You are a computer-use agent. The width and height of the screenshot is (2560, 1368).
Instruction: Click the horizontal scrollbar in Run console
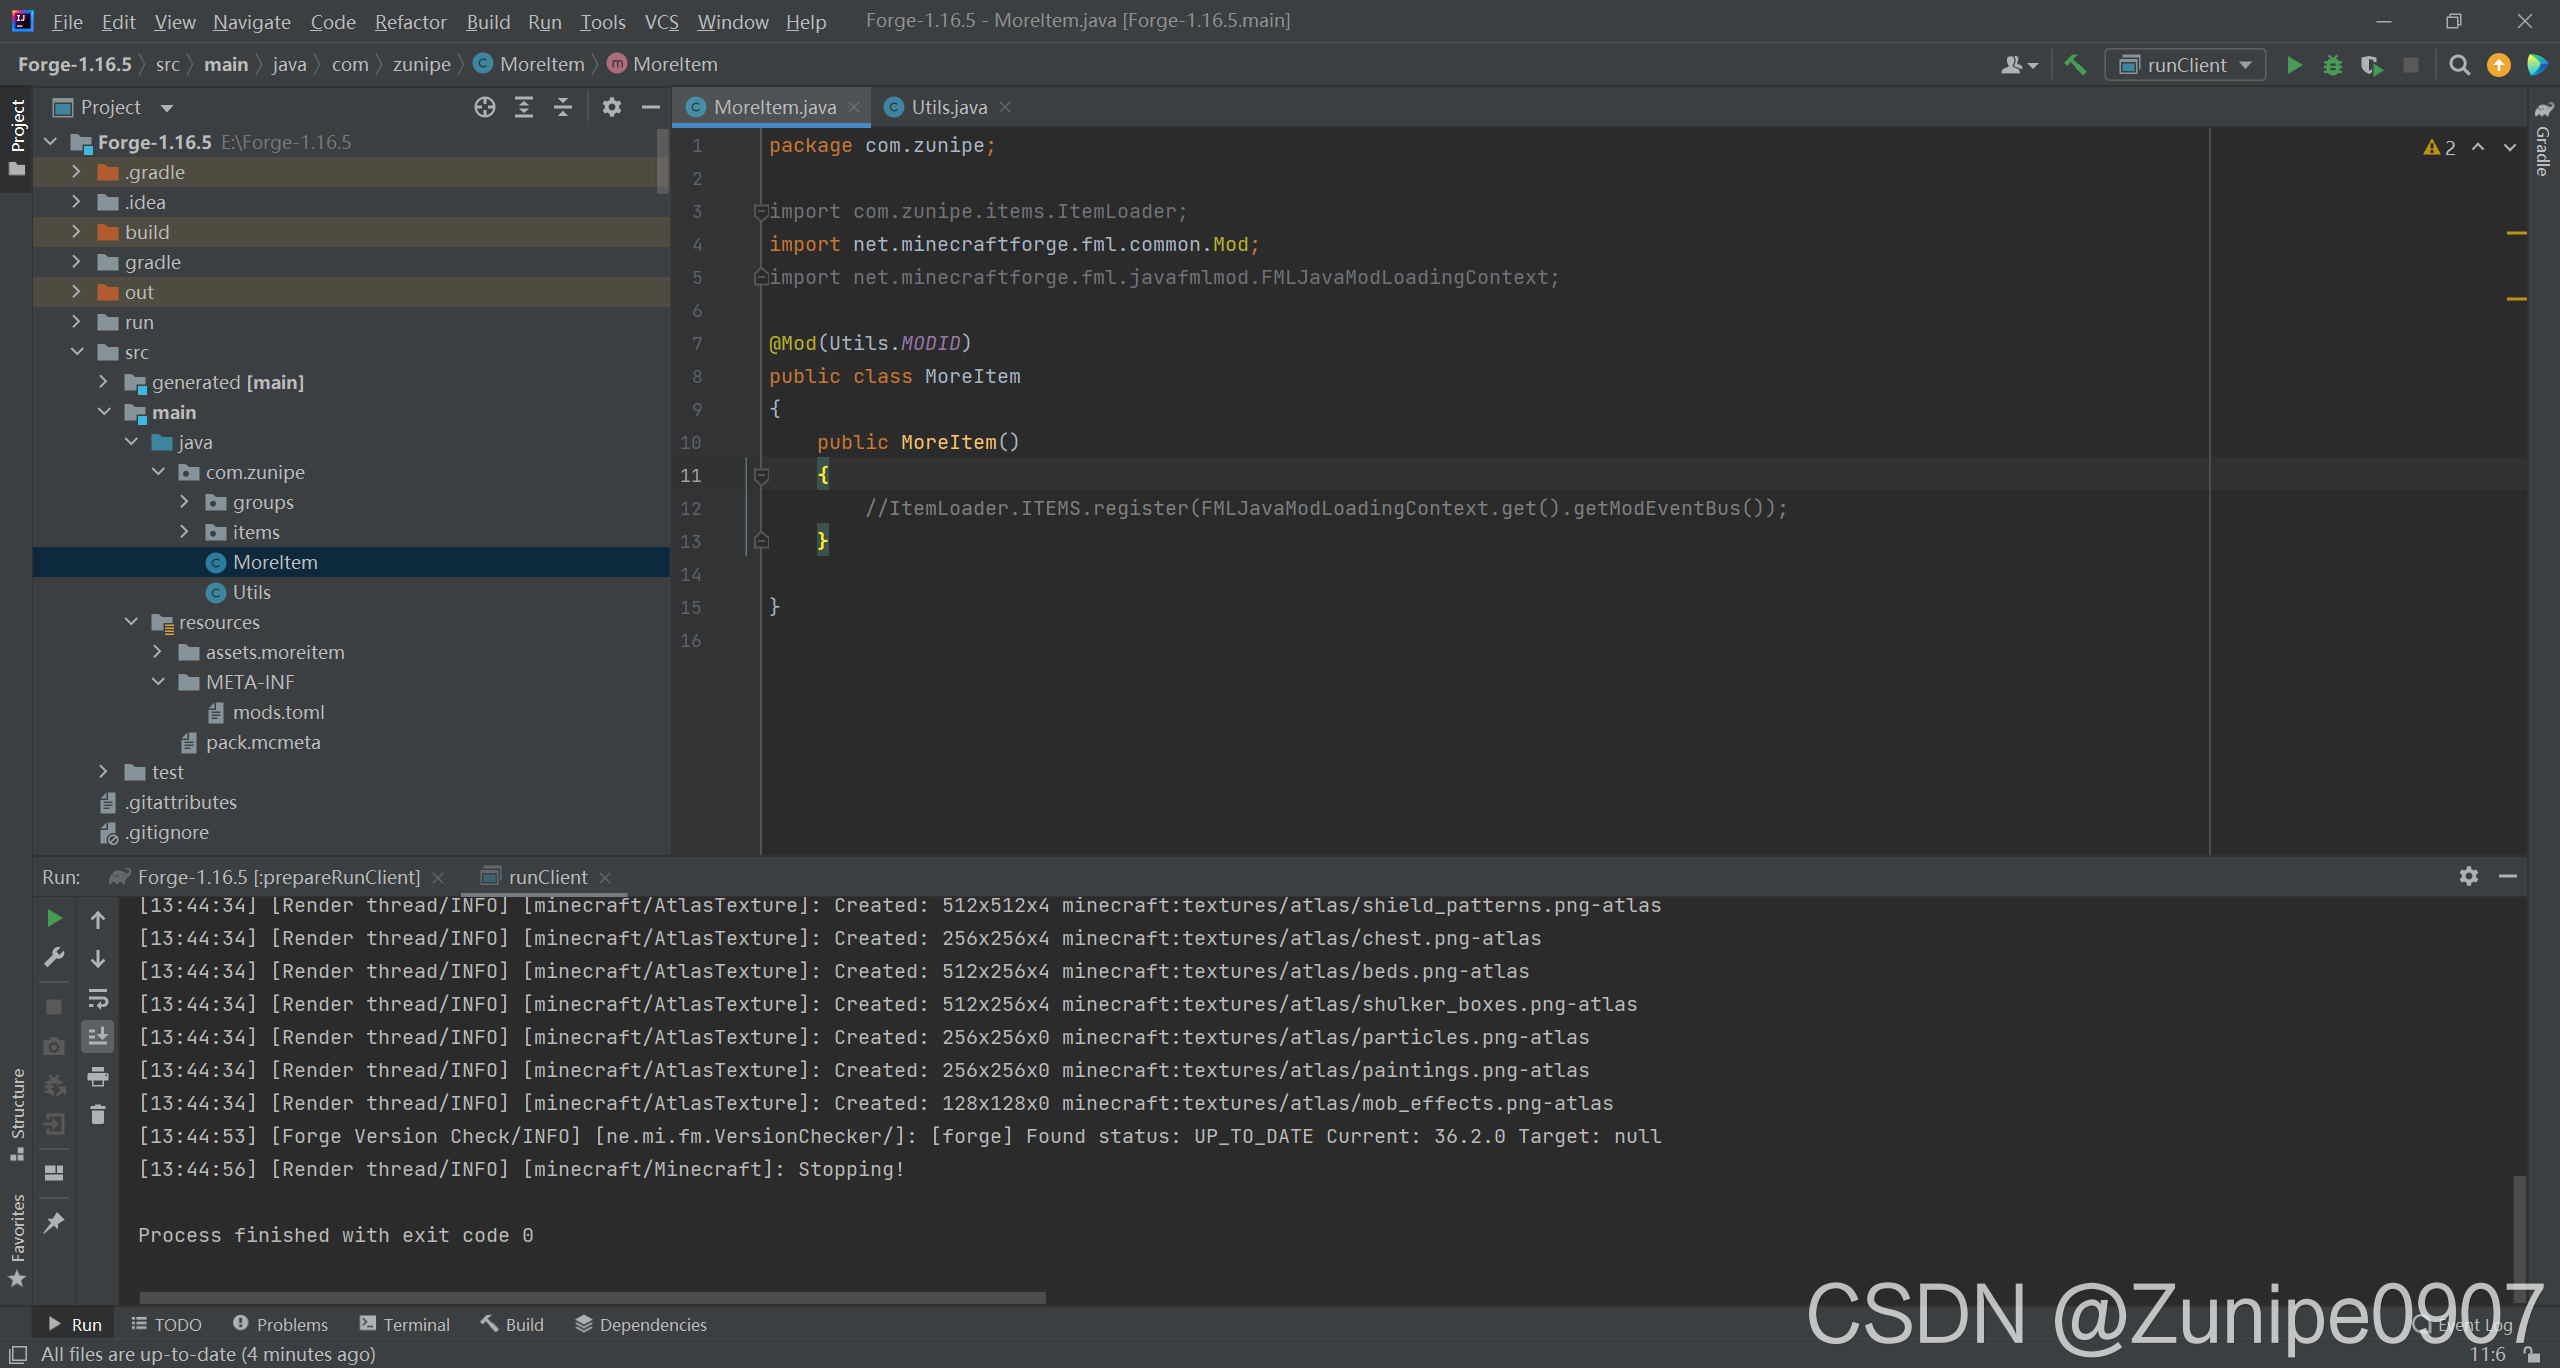click(592, 1298)
